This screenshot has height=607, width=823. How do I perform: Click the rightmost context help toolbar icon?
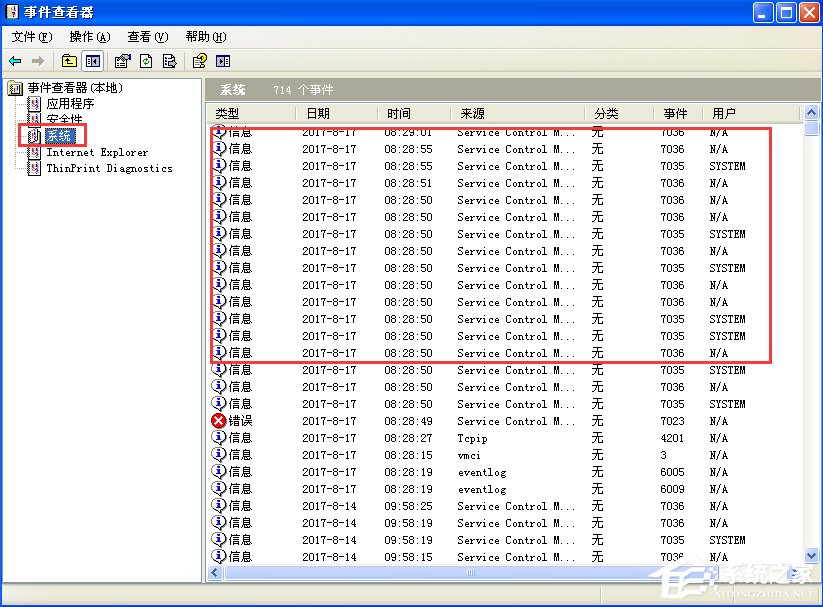pos(225,61)
